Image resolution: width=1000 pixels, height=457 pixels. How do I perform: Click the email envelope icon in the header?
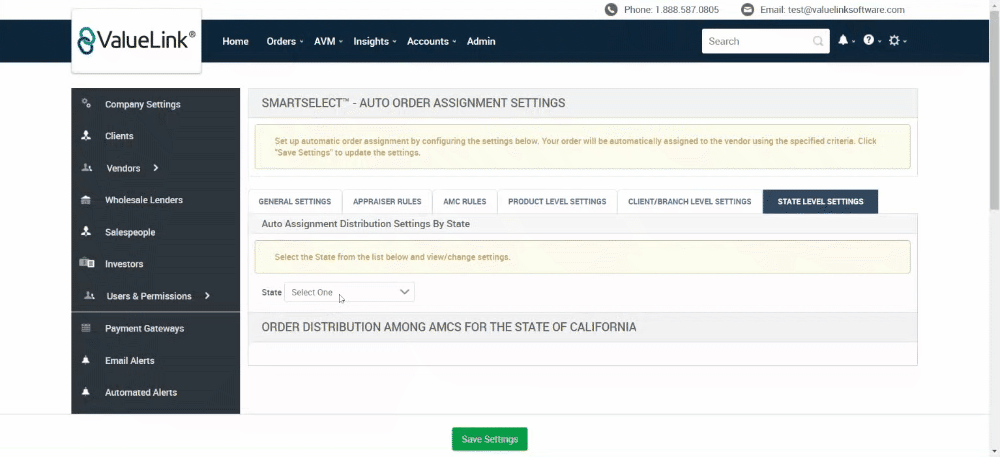pyautogui.click(x=747, y=10)
